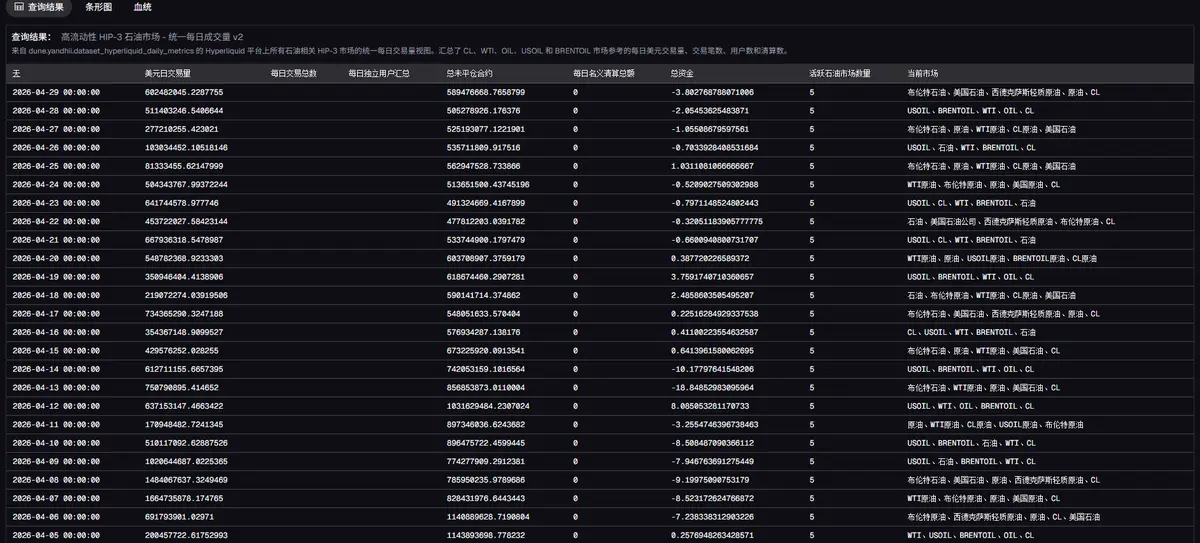Click open interest value 1031629484.2307024
Screen dimensions: 1200x543
click(x=487, y=406)
